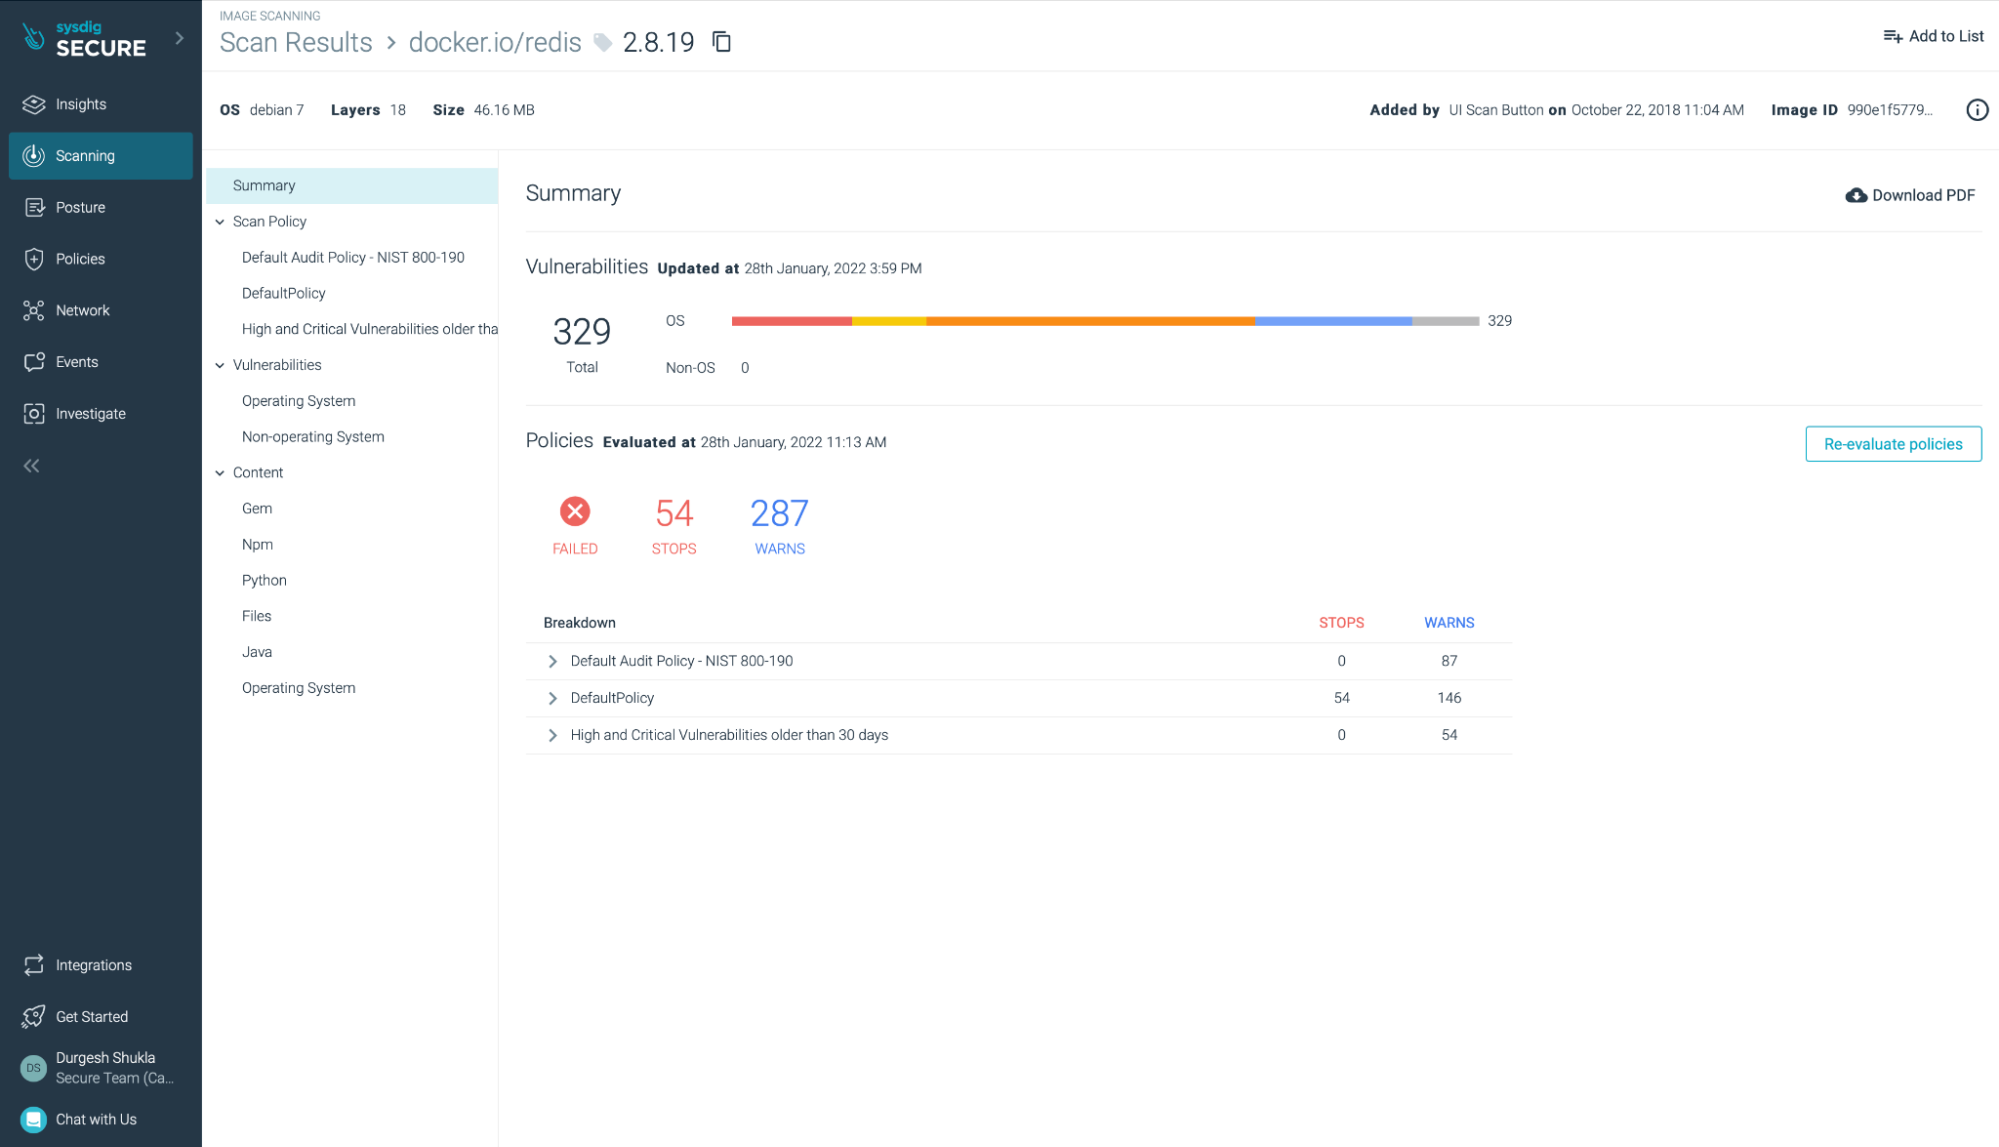The width and height of the screenshot is (1999, 1147).
Task: Click Re-evaluate policies button
Action: pos(1892,444)
